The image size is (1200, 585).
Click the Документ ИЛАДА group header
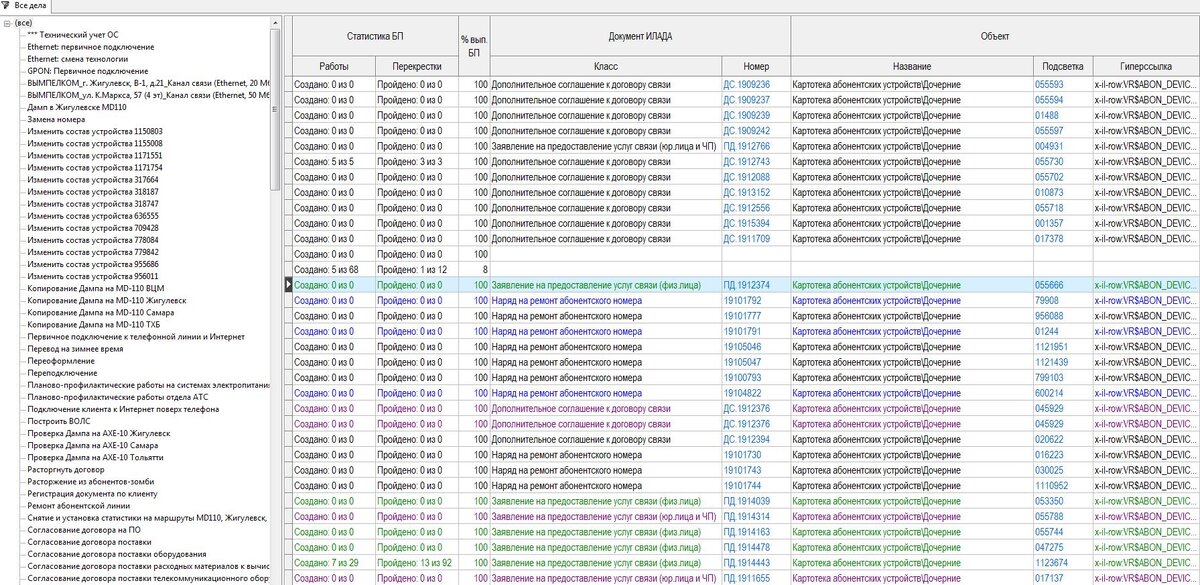point(640,36)
